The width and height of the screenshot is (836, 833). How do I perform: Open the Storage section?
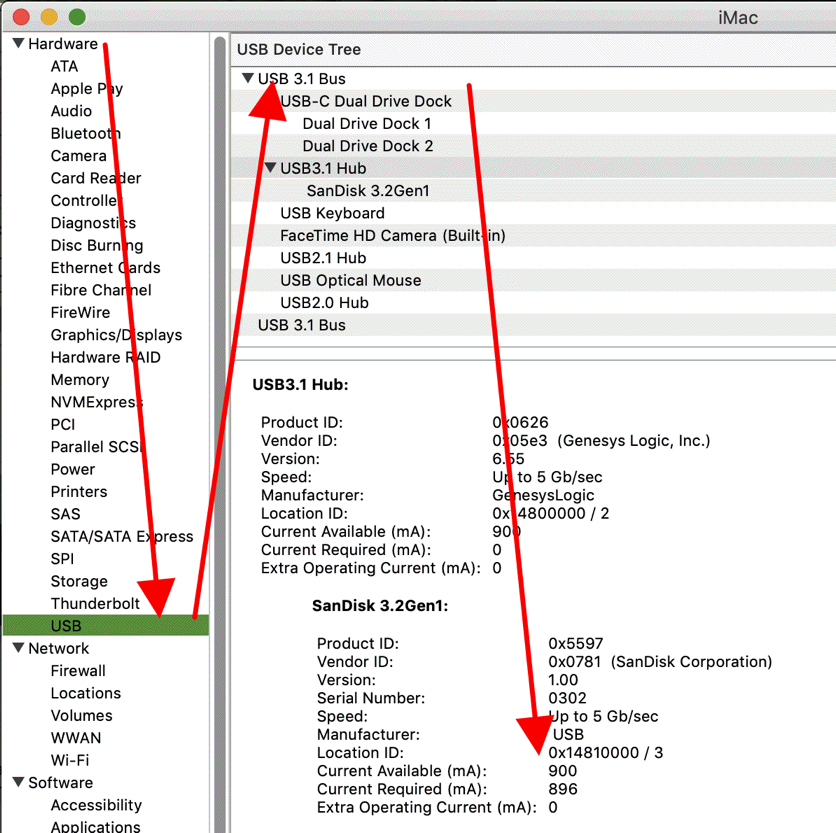tap(79, 581)
